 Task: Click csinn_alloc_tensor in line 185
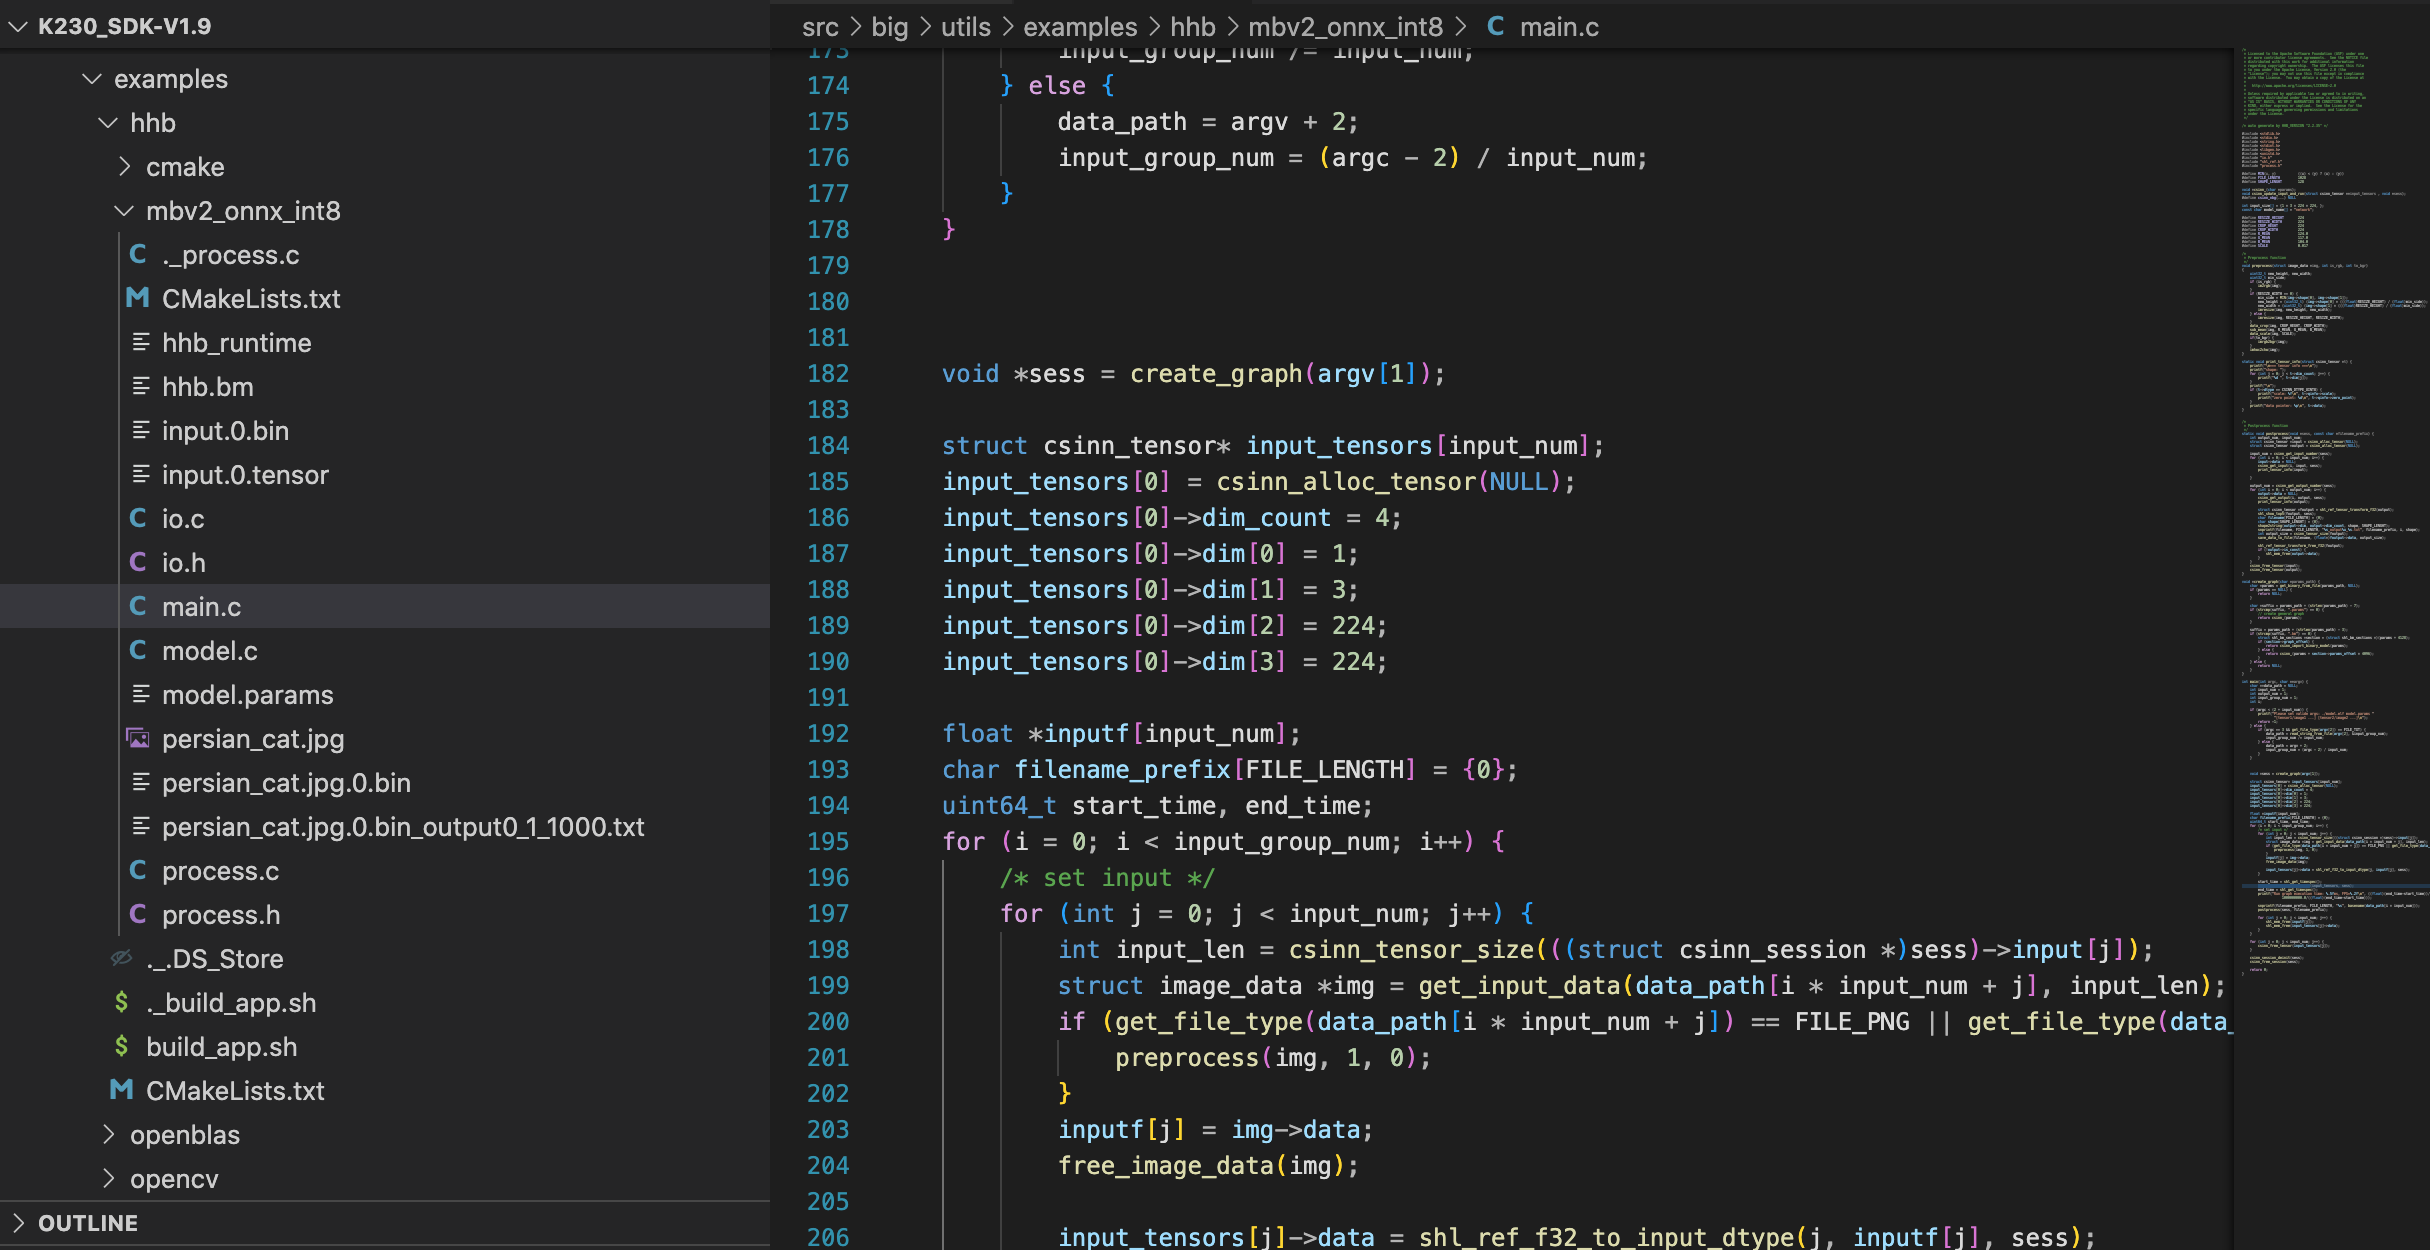click(x=1345, y=482)
